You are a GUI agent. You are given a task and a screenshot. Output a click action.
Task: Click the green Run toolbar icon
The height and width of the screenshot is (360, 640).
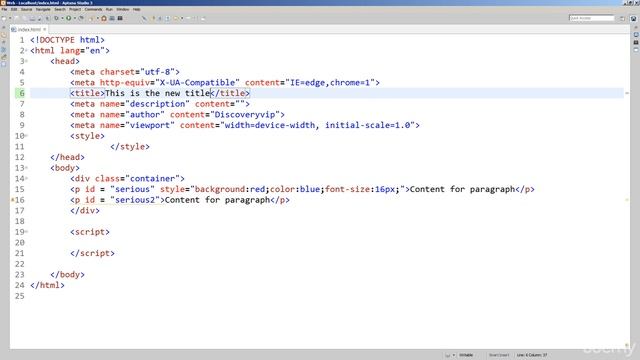click(69, 18)
